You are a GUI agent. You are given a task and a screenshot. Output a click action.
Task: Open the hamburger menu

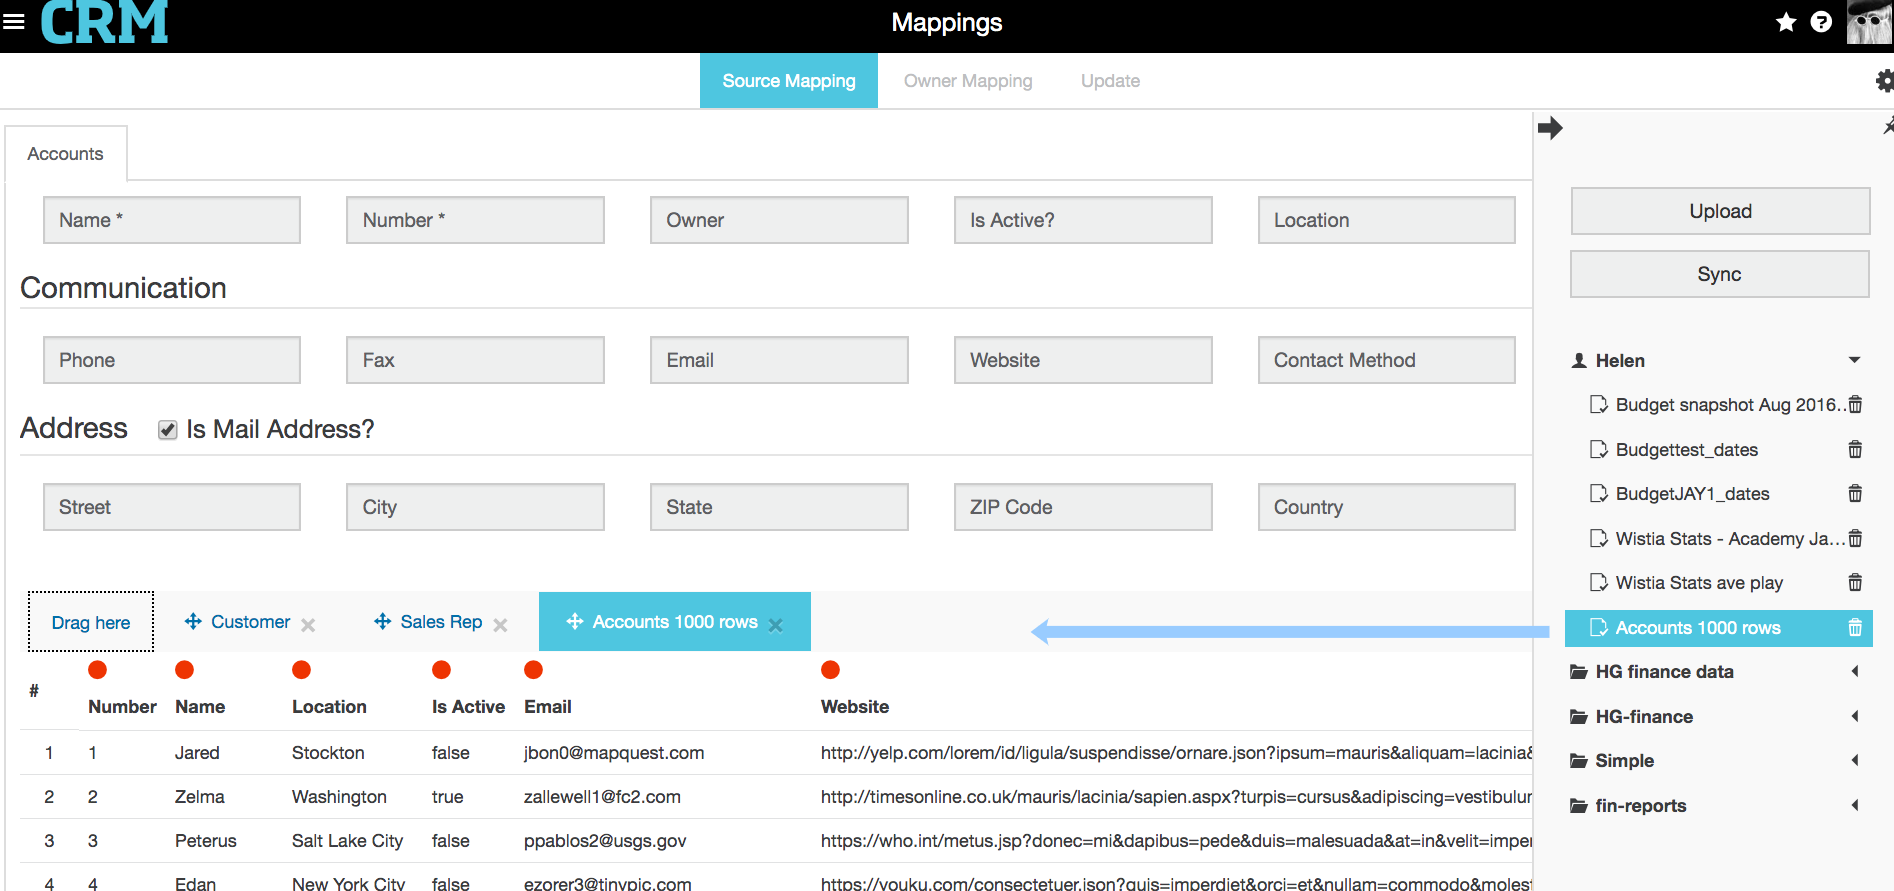[14, 21]
